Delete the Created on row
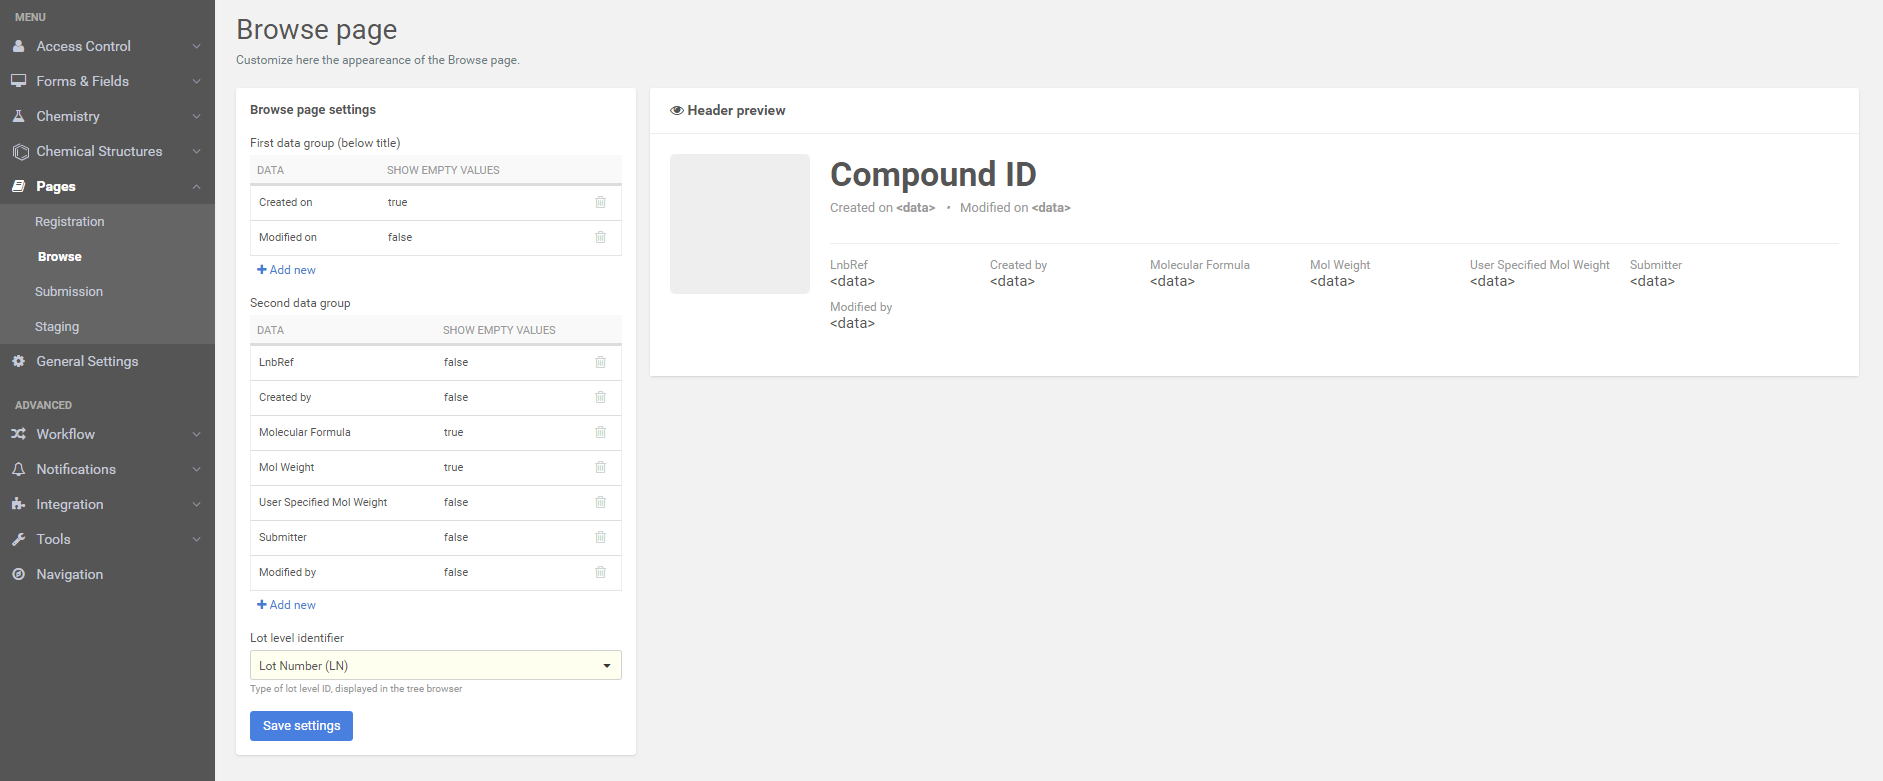Screen dimensions: 1883x781 600,202
